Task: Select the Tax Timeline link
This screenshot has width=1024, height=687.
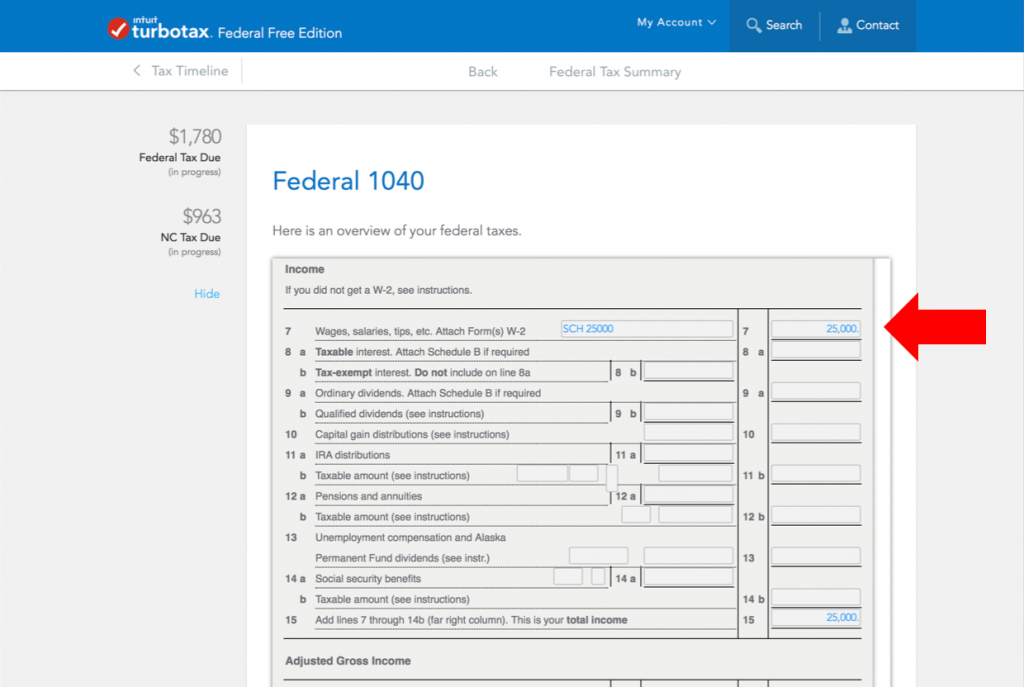Action: click(x=189, y=71)
